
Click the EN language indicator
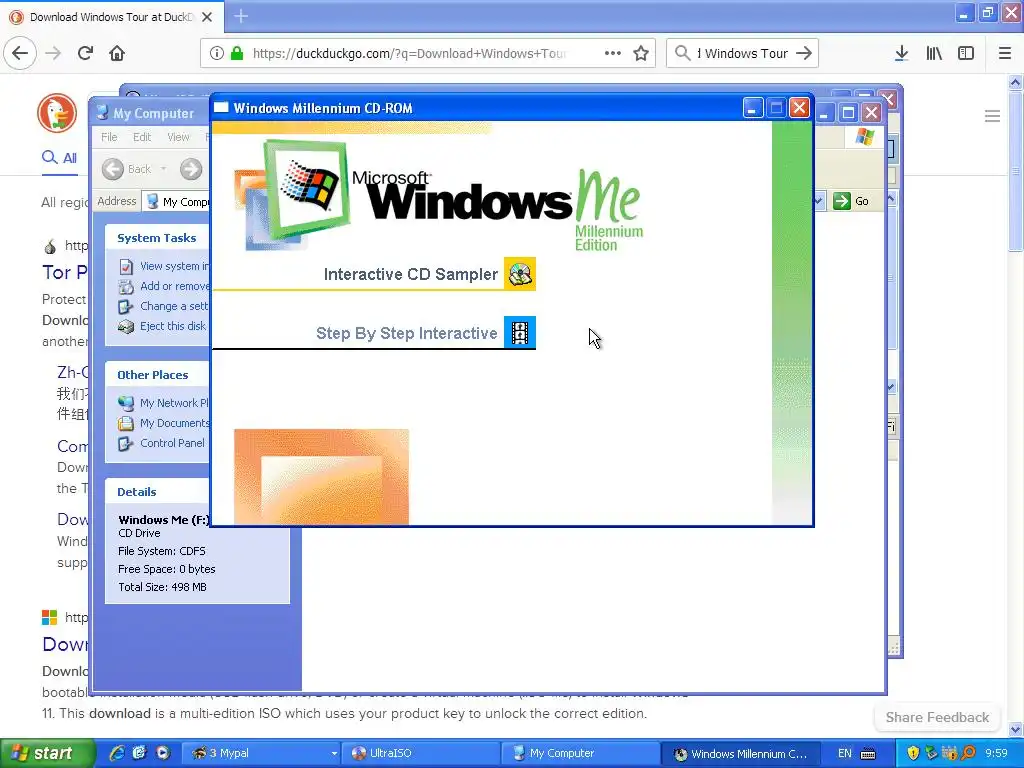(x=844, y=753)
